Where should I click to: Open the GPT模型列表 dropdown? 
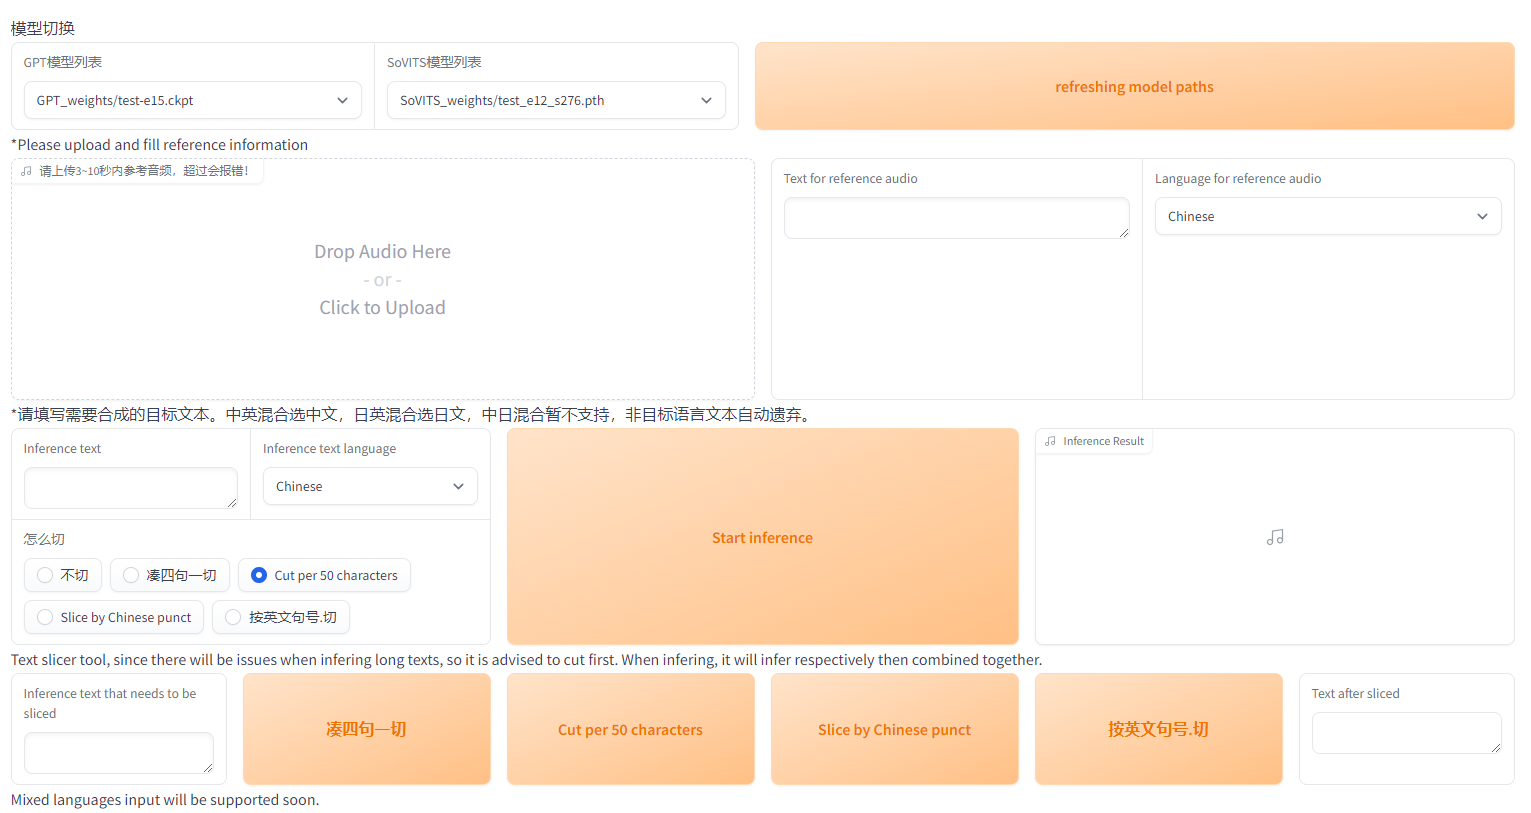[x=192, y=100]
